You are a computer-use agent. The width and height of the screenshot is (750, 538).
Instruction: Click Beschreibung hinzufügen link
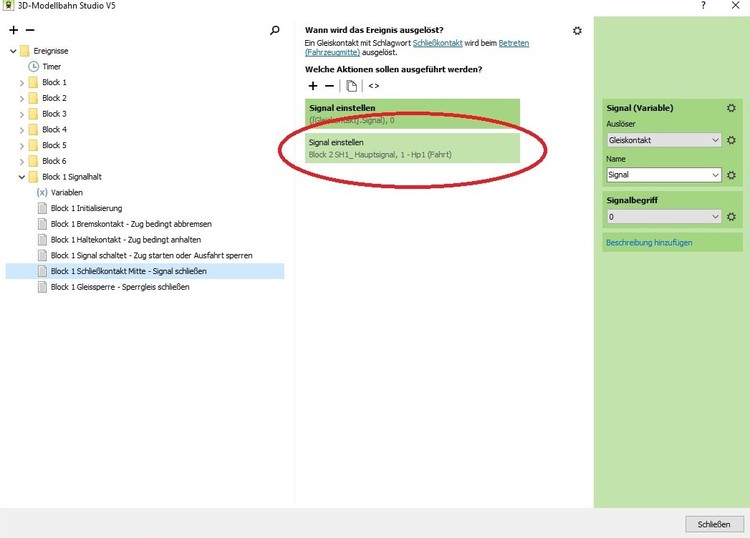(649, 242)
